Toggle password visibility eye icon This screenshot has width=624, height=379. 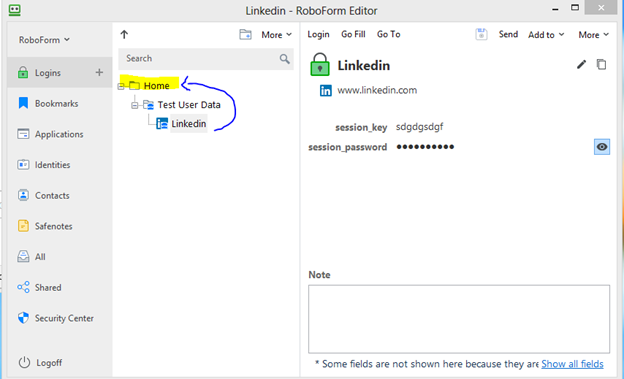click(x=602, y=147)
